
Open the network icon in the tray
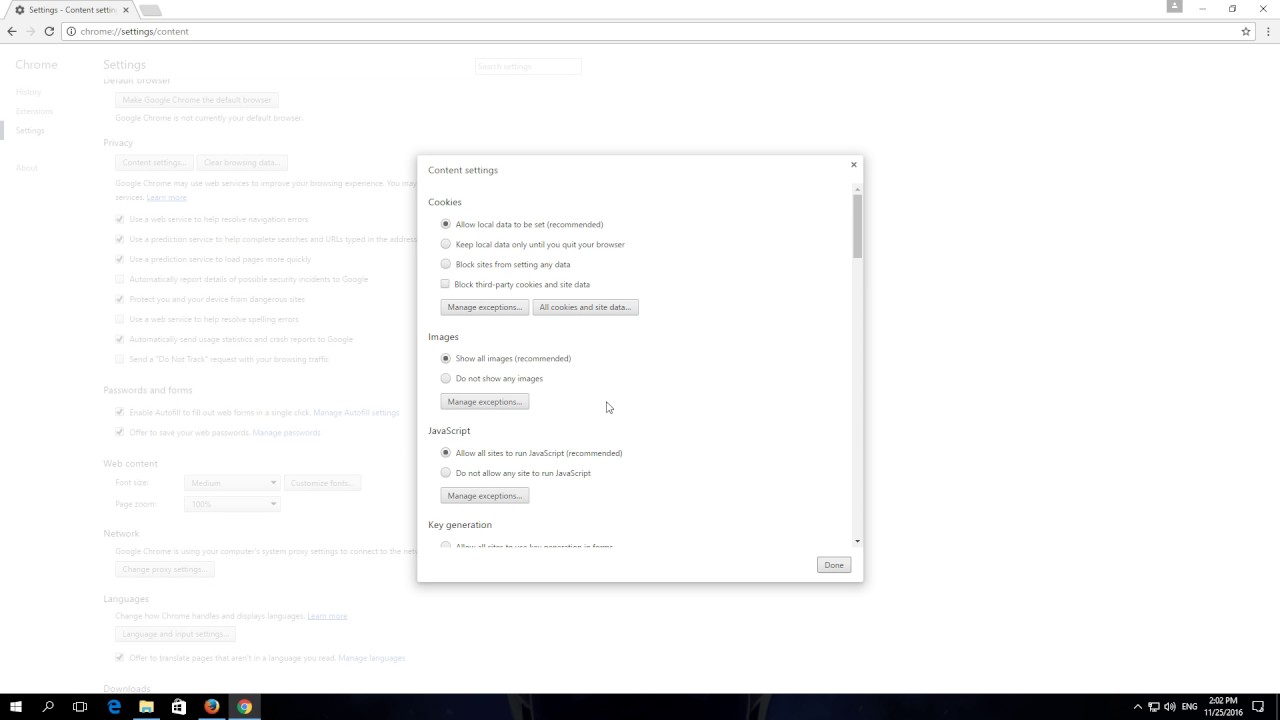(x=1154, y=706)
